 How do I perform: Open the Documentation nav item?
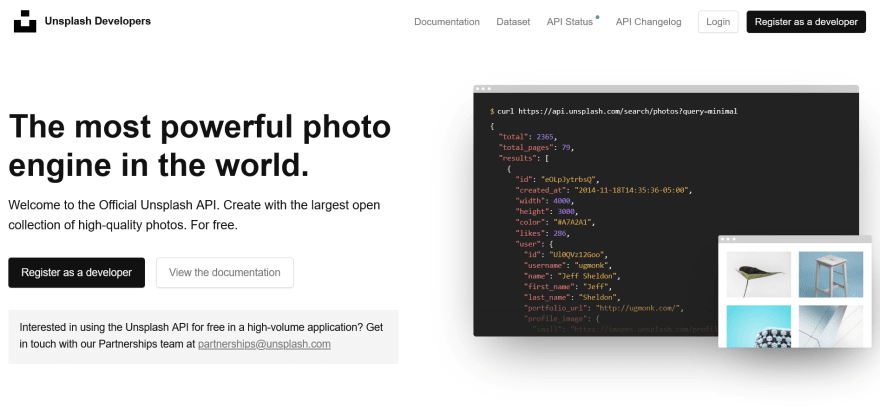(x=447, y=22)
